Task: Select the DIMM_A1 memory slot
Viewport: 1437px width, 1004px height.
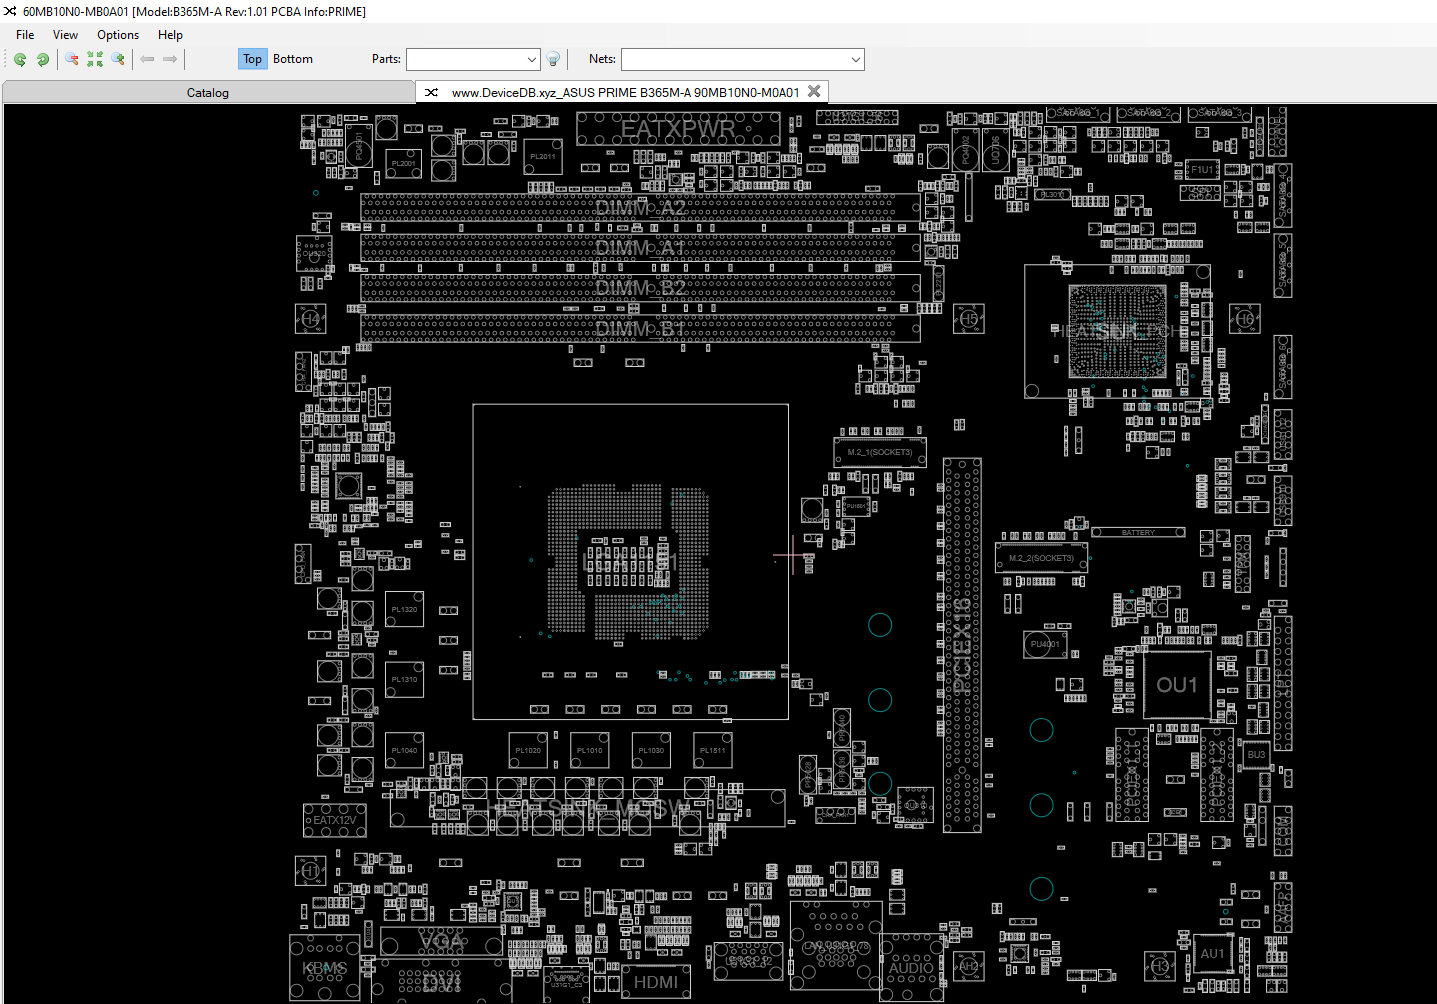Action: [x=640, y=248]
